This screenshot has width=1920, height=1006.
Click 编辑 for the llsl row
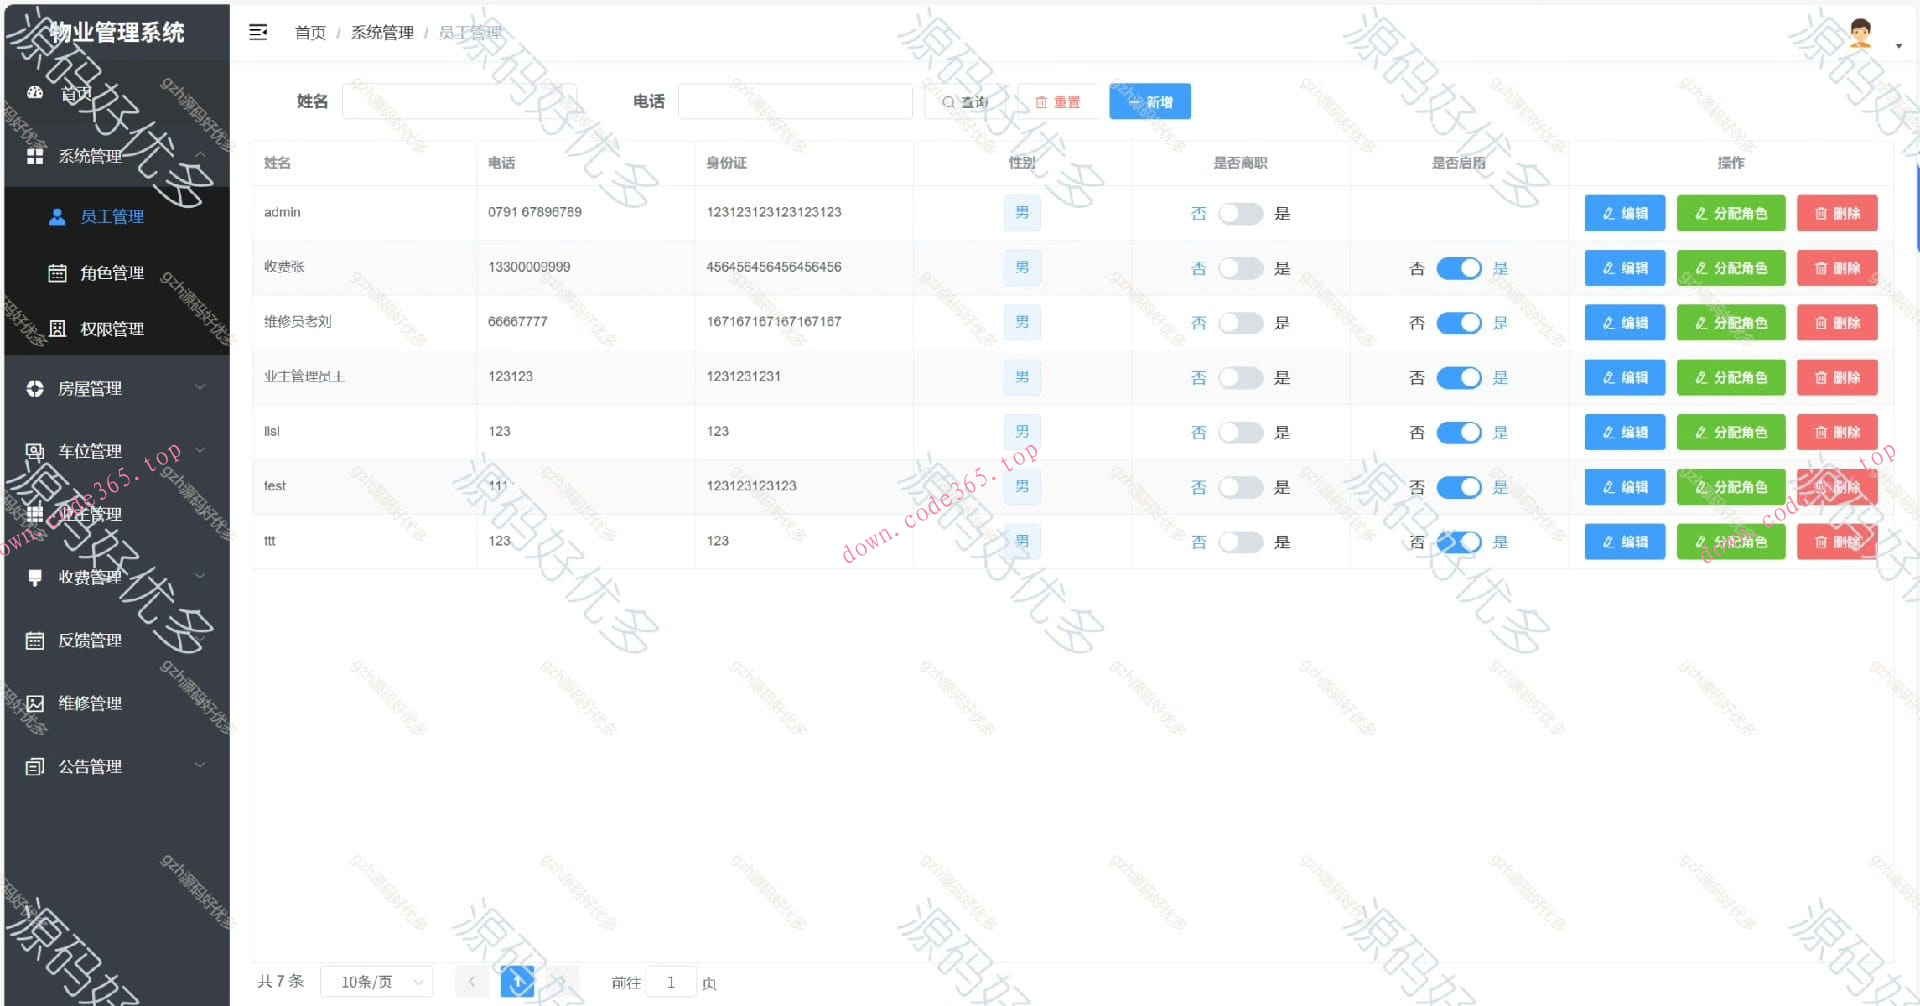tap(1625, 432)
